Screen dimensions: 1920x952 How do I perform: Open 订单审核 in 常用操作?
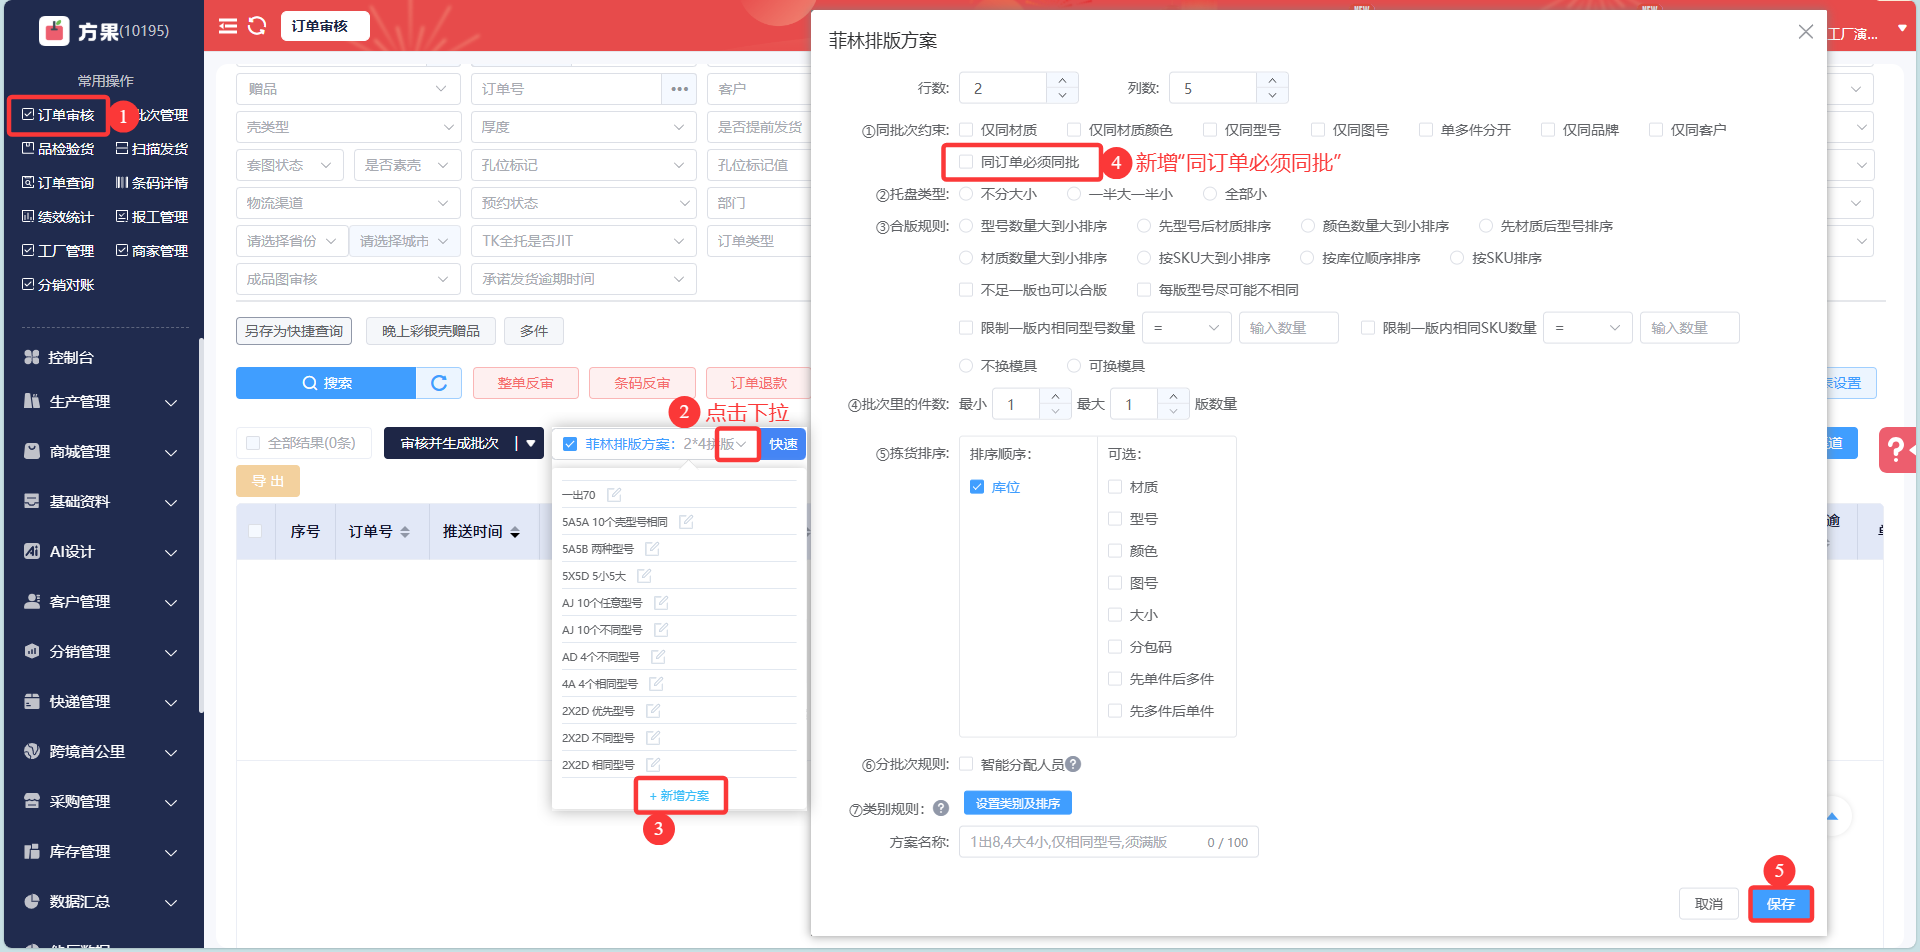58,115
